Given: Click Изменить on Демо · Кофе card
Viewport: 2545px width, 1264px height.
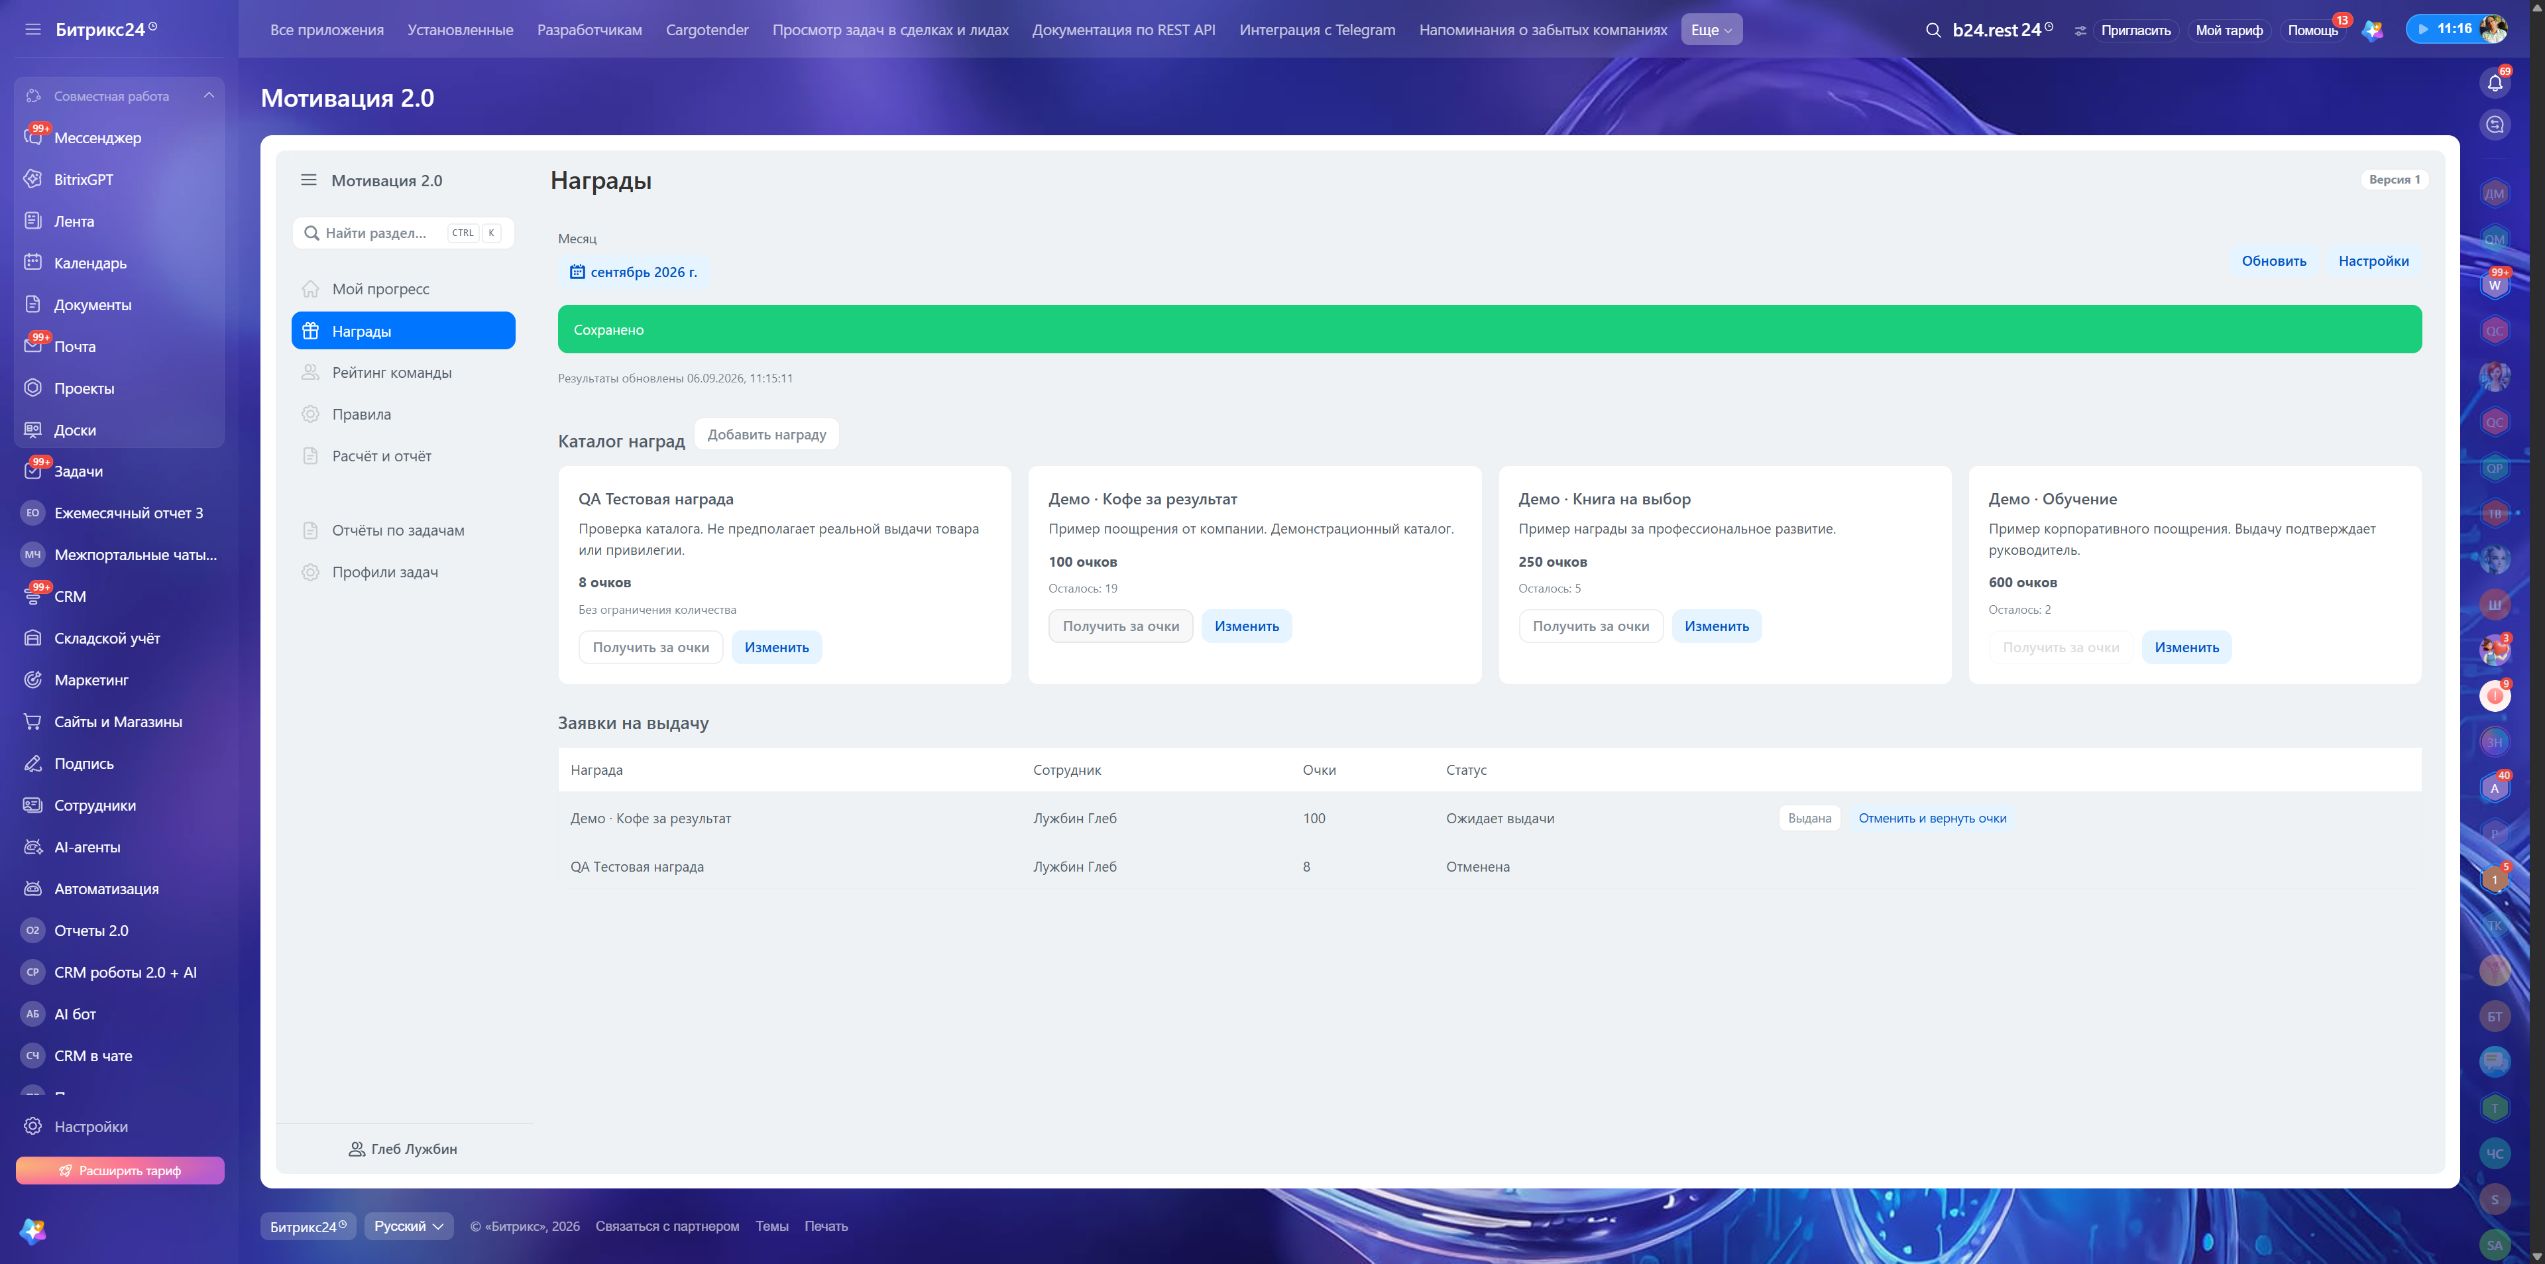Looking at the screenshot, I should point(1246,626).
